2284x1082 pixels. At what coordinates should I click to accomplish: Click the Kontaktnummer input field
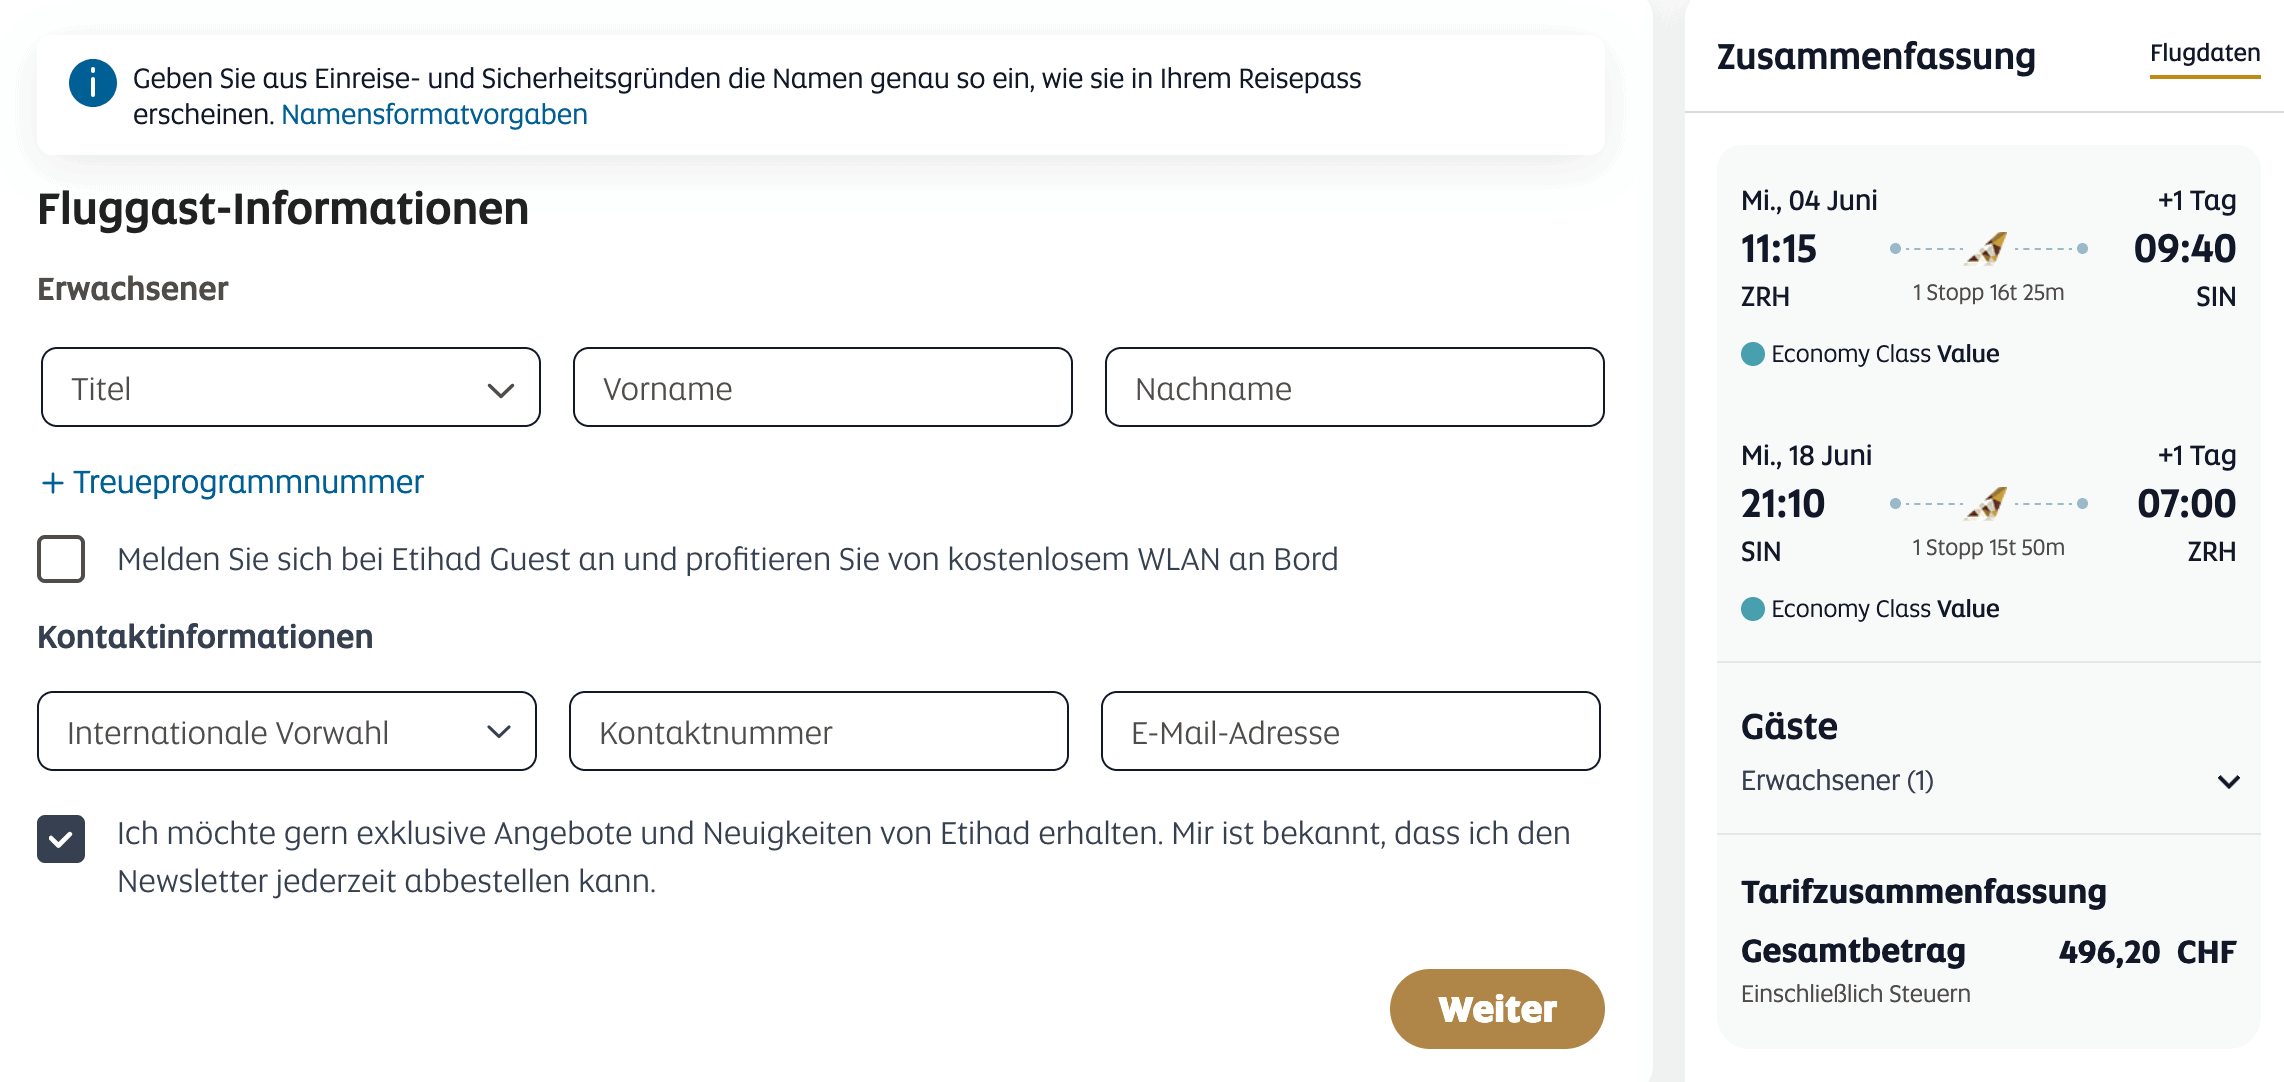click(818, 732)
